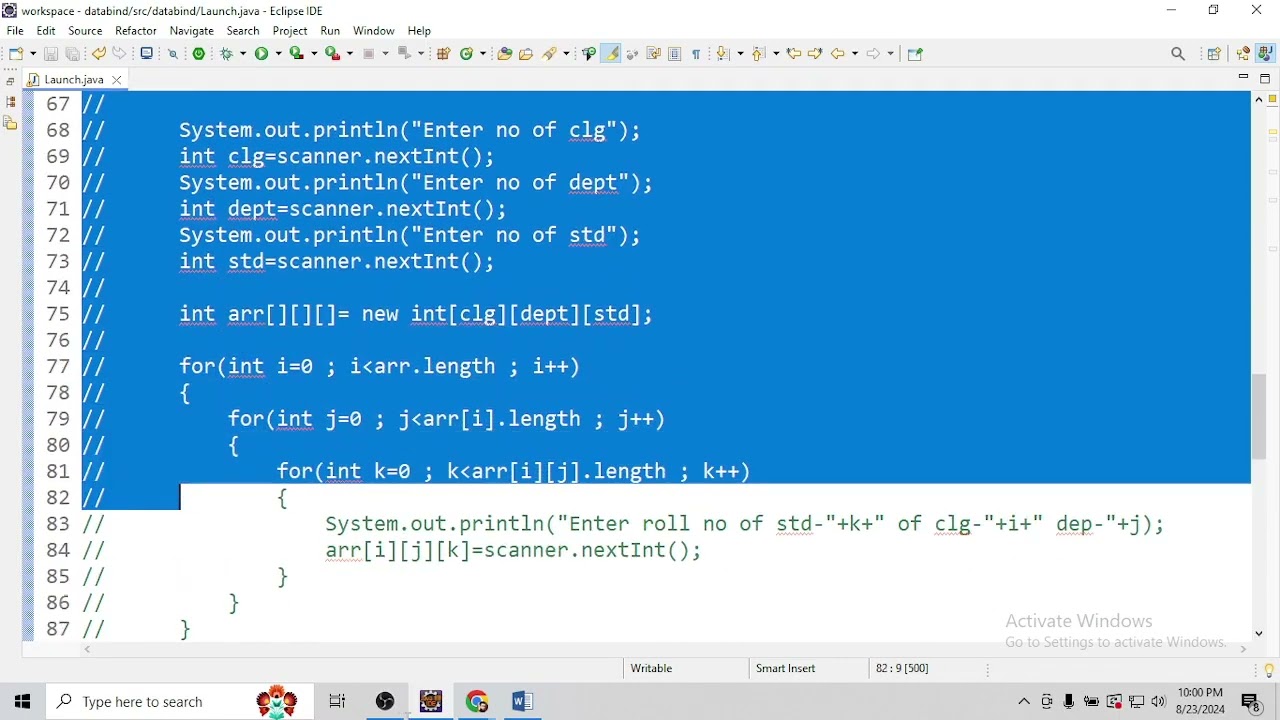The image size is (1280, 720).
Task: Click the External Tools run icon
Action: [333, 54]
